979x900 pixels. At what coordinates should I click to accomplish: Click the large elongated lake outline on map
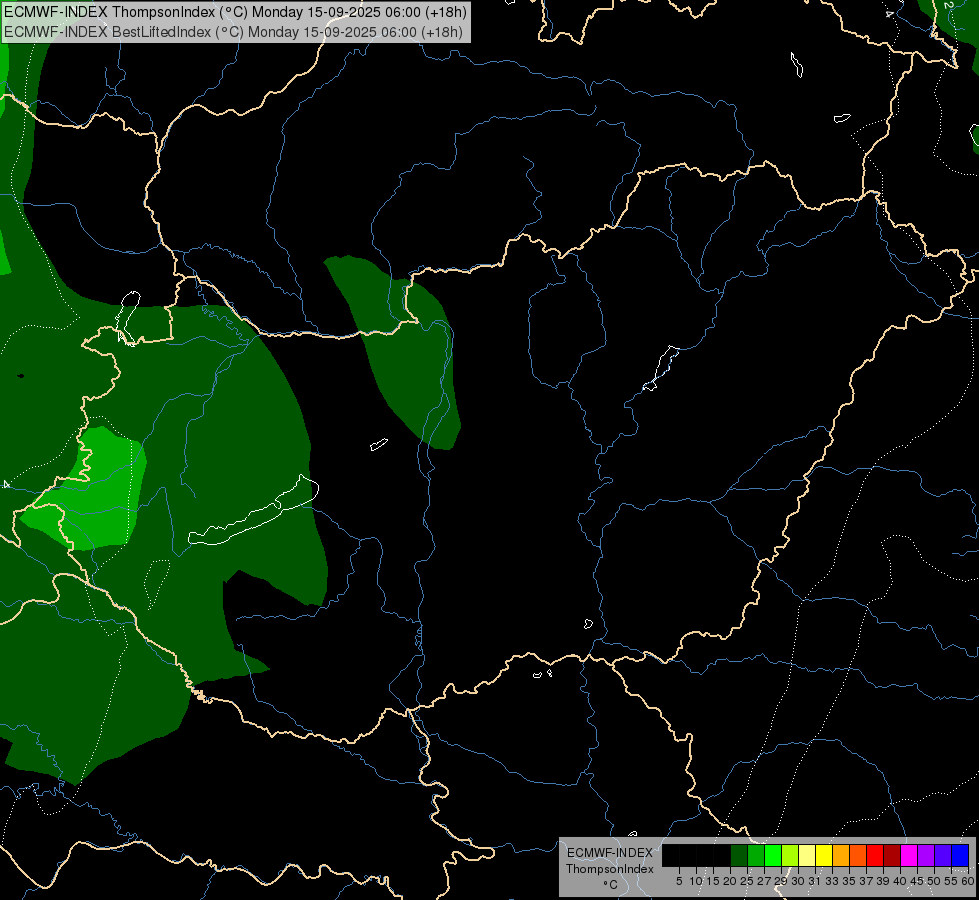254,516
